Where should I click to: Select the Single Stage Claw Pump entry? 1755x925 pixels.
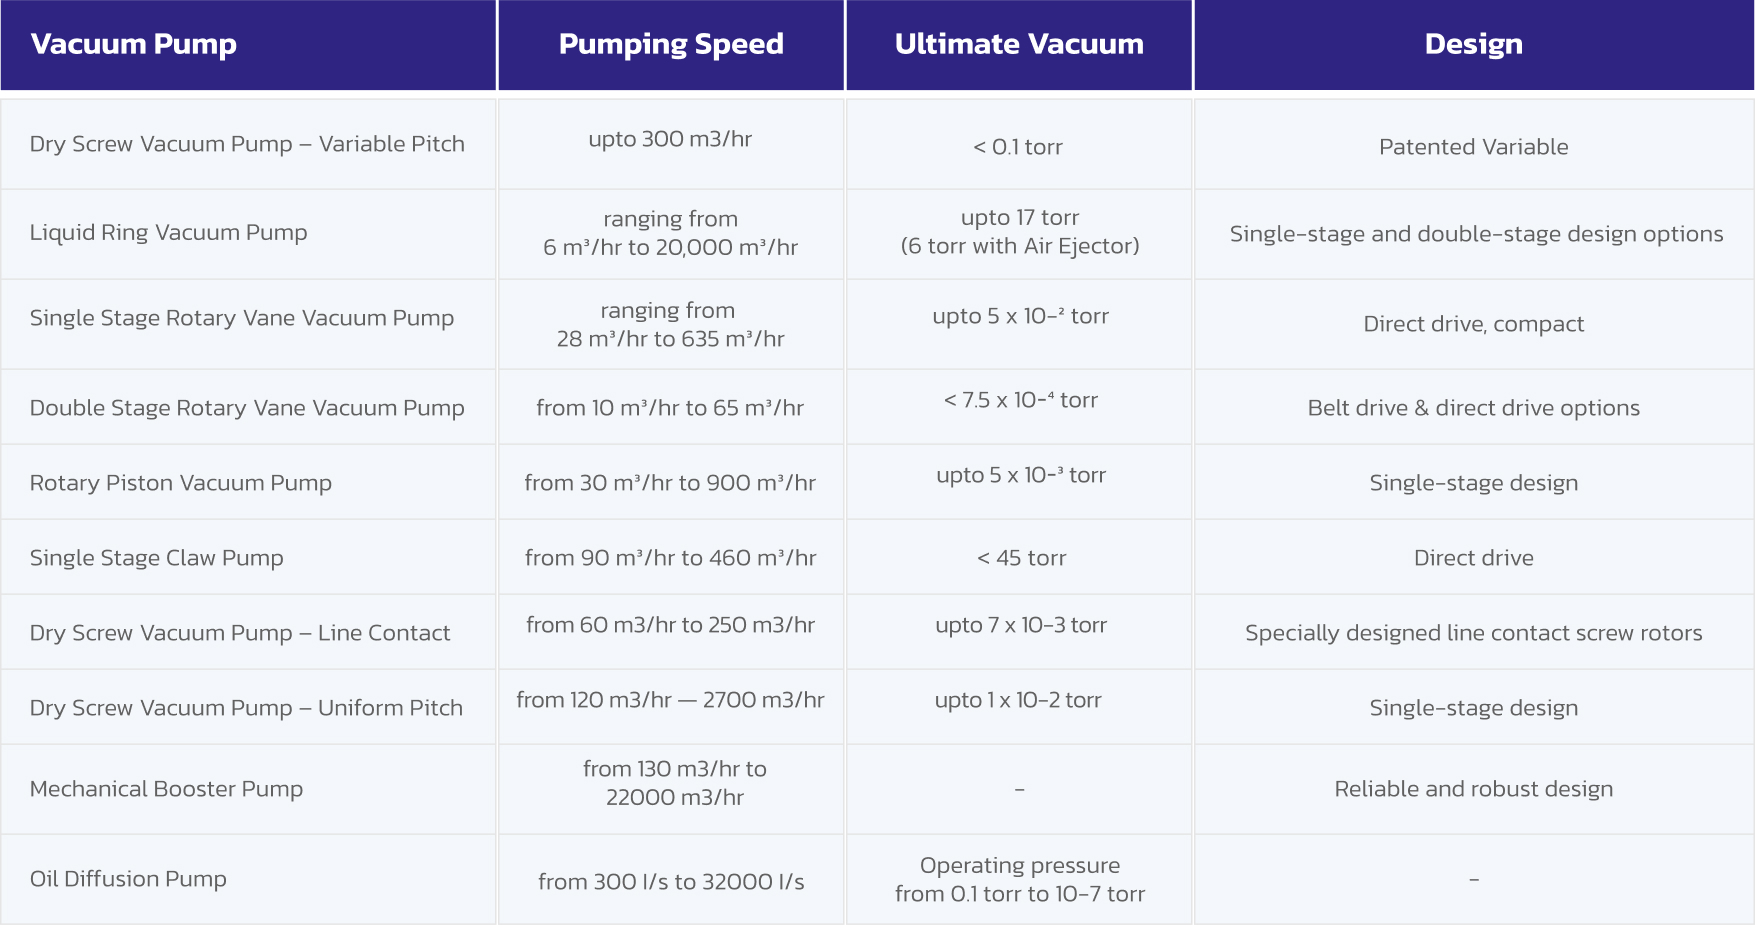click(157, 558)
